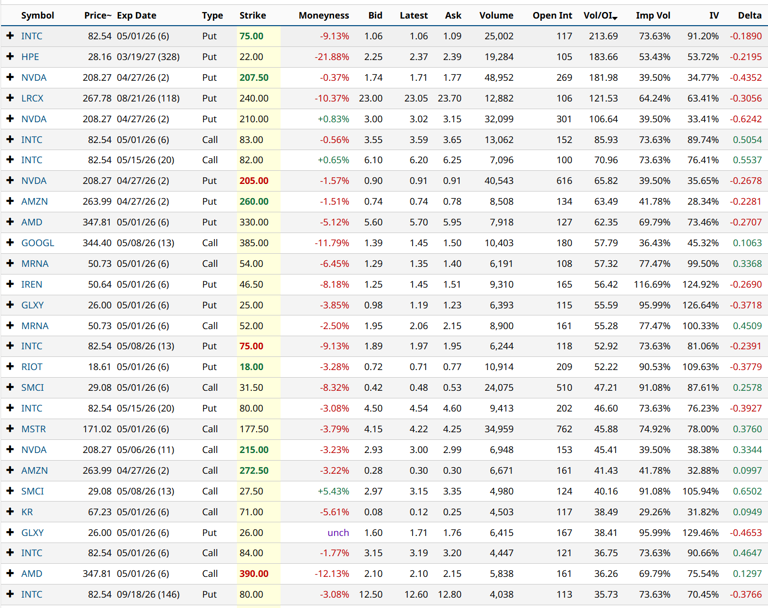Click the plus icon beside GOOGL
This screenshot has height=608, width=768.
coord(10,243)
